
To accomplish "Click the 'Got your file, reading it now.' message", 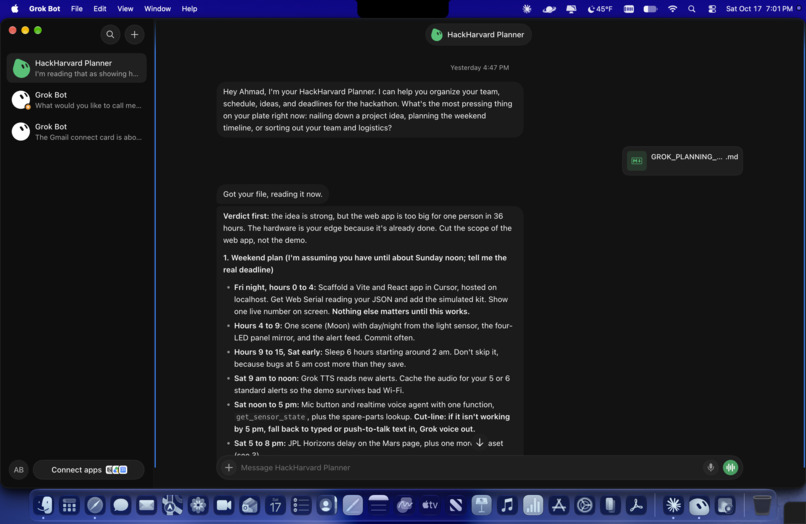I will 272,194.
